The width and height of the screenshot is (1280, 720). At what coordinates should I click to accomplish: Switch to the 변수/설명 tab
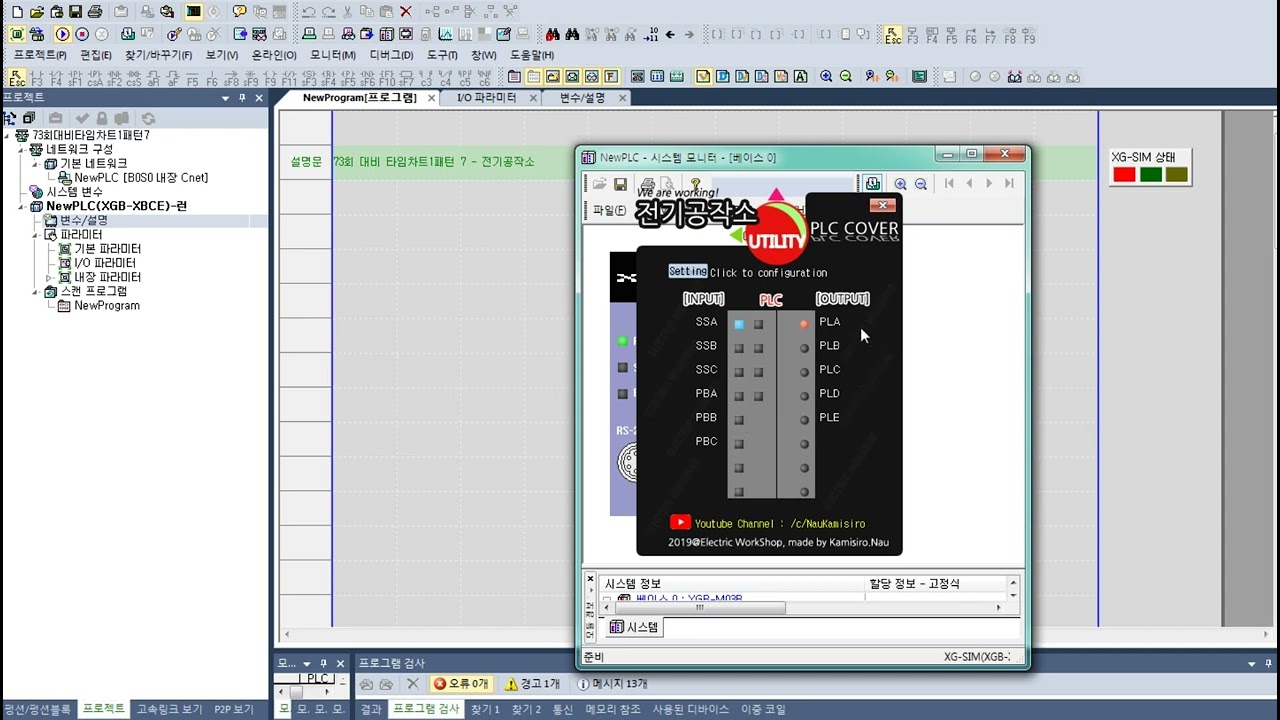pyautogui.click(x=582, y=98)
